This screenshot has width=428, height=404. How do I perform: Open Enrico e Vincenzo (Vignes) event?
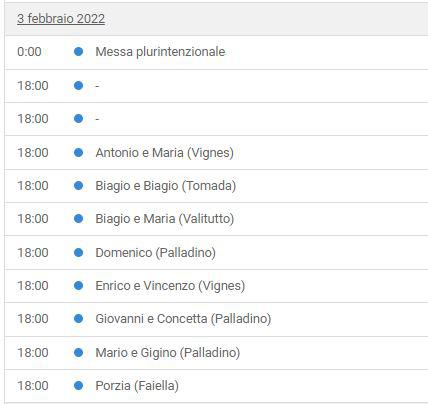pyautogui.click(x=170, y=286)
